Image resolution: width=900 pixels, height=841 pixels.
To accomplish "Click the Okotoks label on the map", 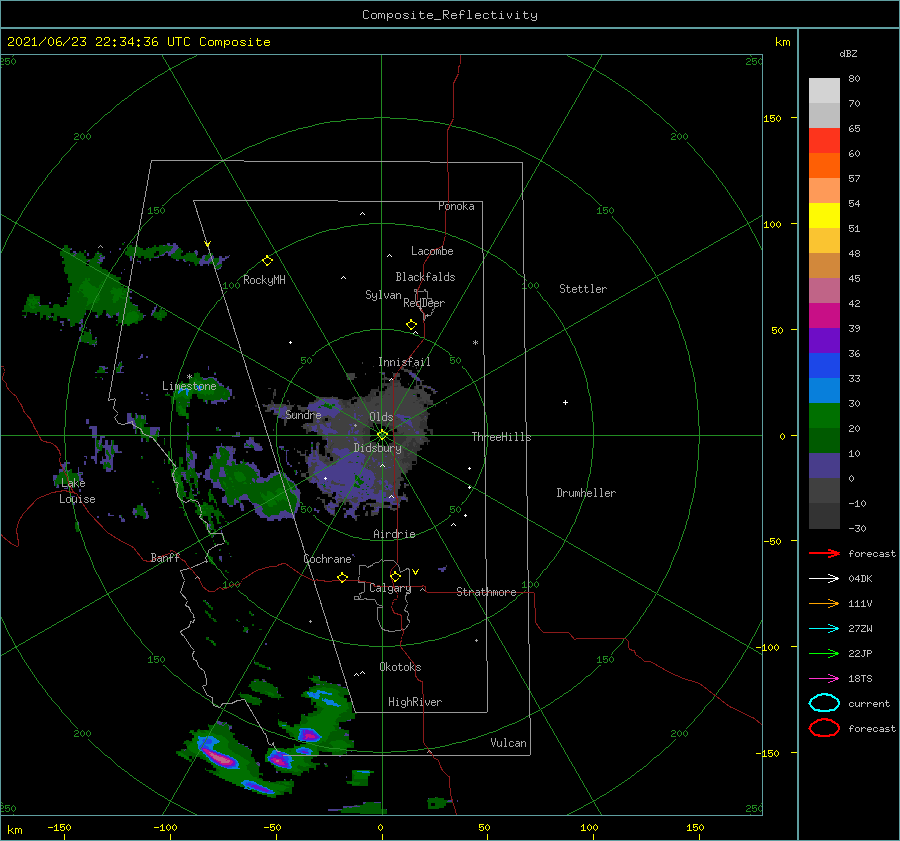I will point(400,667).
